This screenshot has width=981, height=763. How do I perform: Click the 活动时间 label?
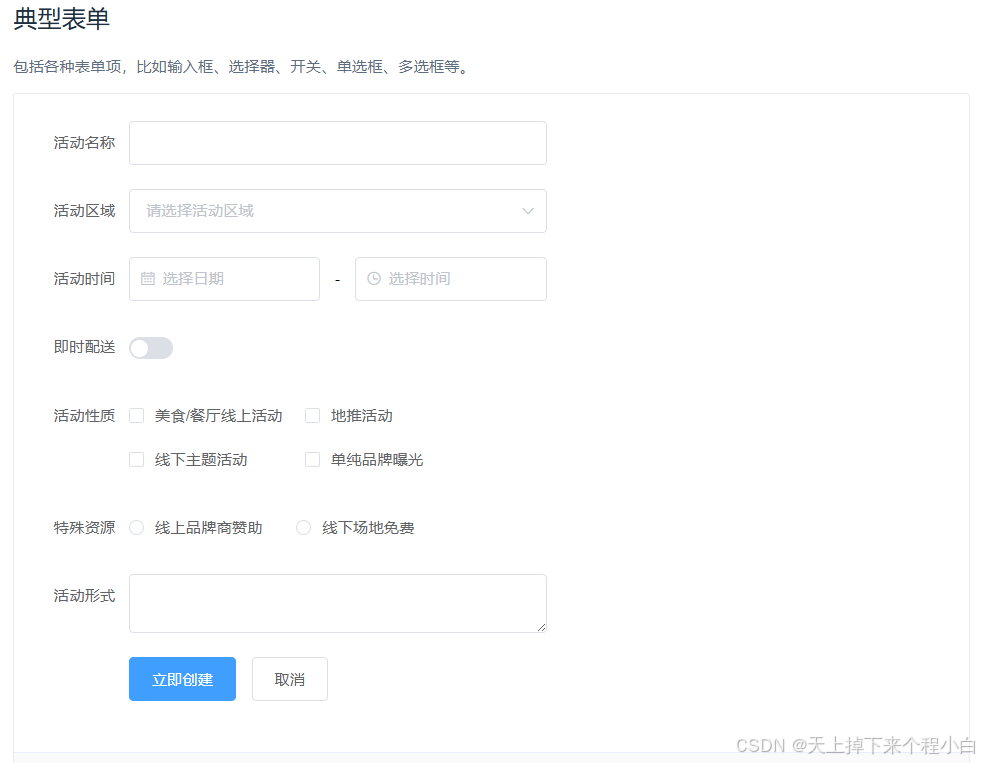coord(84,279)
